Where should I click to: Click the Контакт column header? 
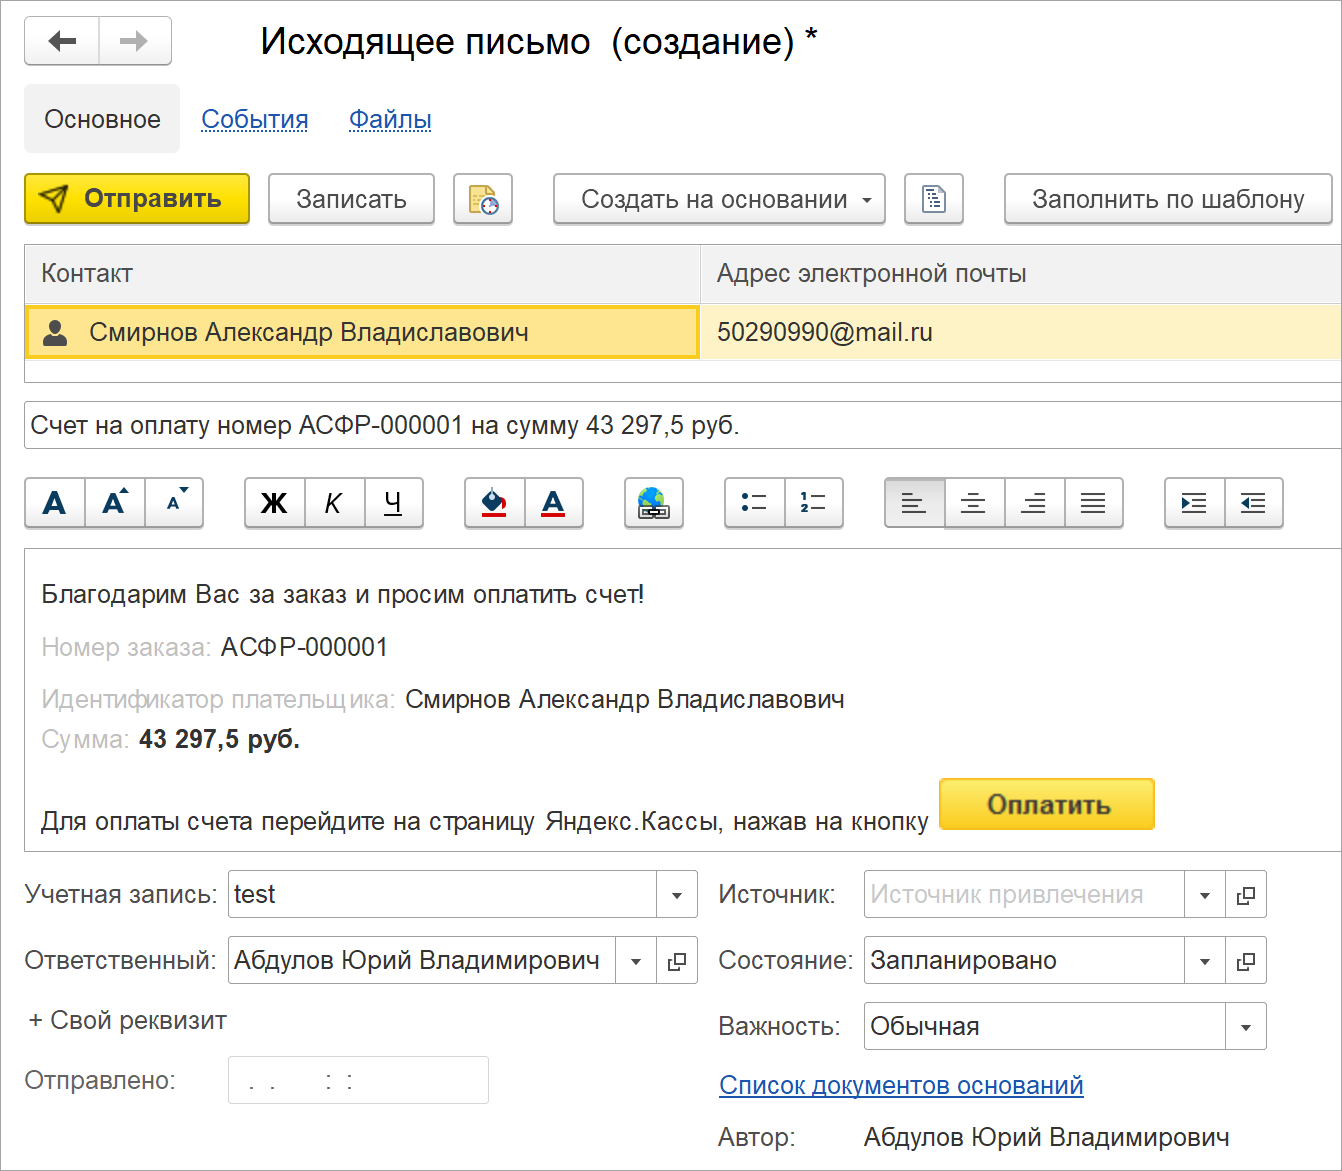(362, 274)
